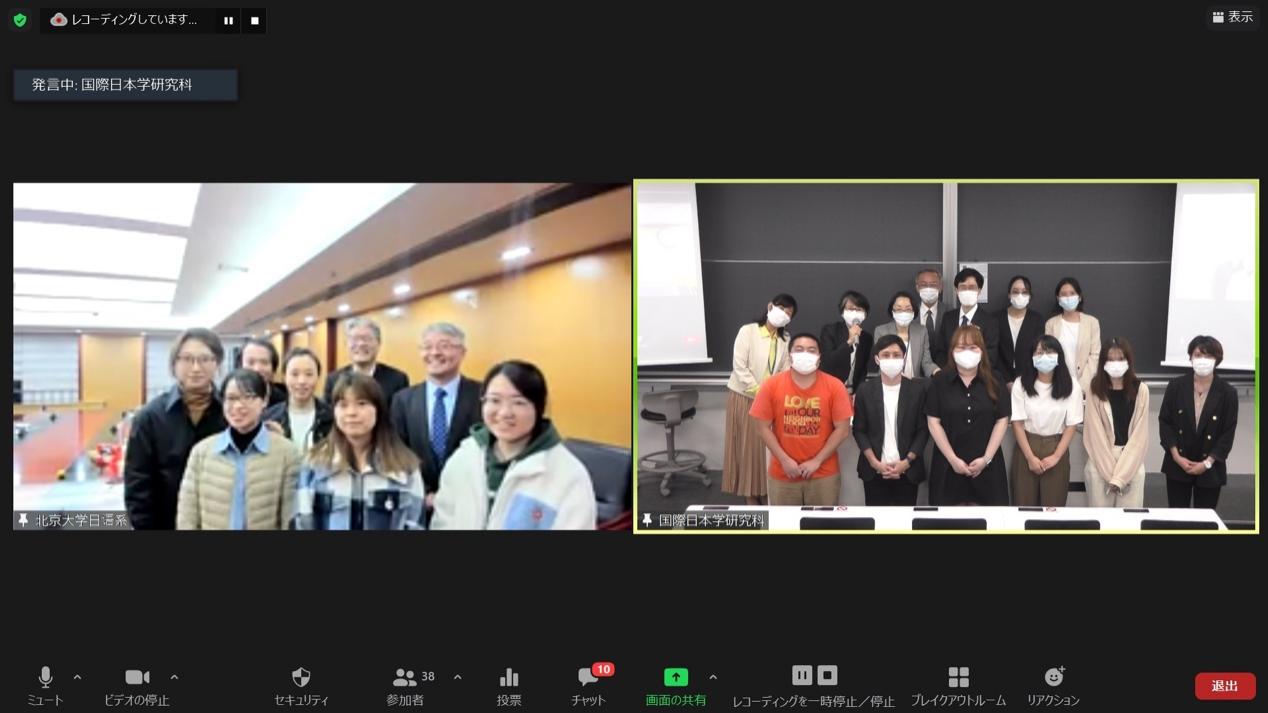The image size is (1268, 713).
Task: Expand audio options next to ミュート
Action: [77, 677]
